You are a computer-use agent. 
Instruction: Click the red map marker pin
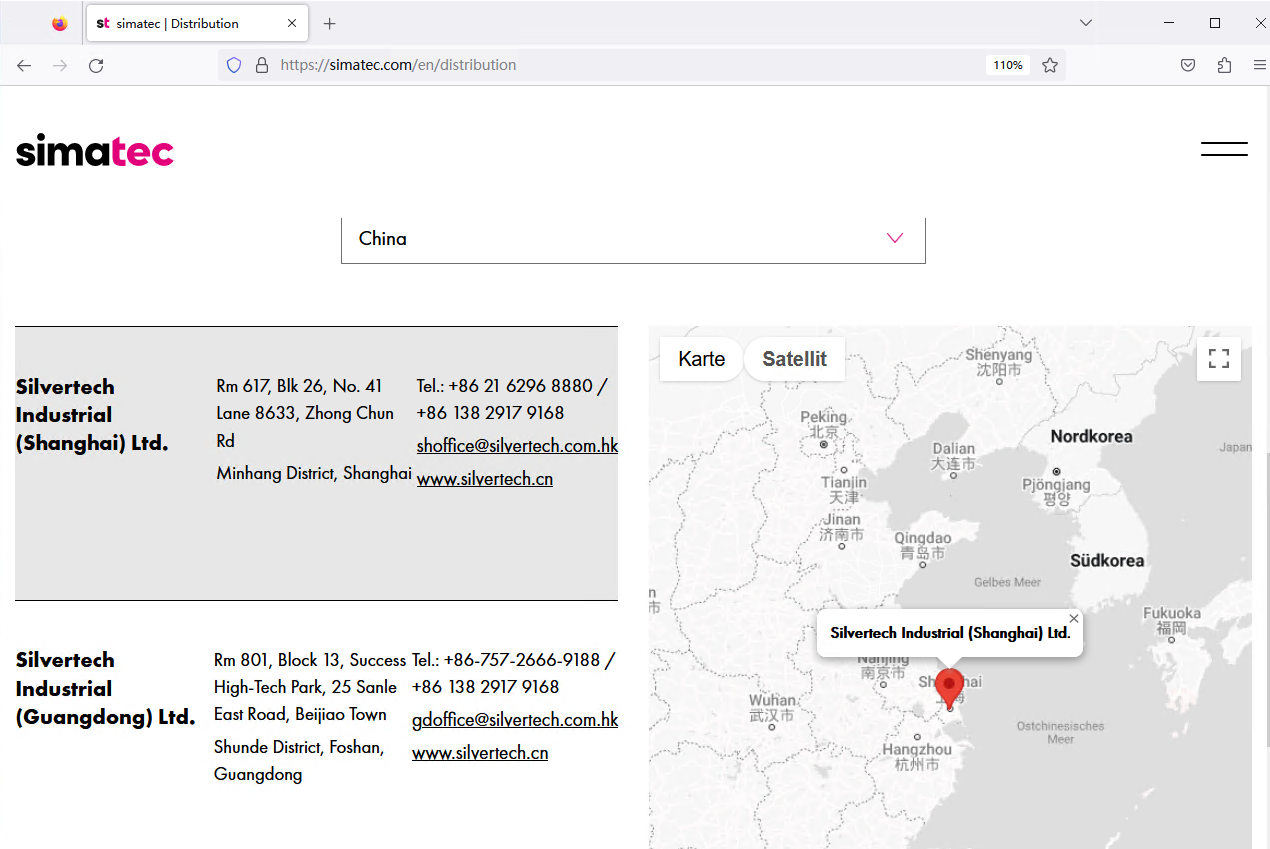point(949,688)
